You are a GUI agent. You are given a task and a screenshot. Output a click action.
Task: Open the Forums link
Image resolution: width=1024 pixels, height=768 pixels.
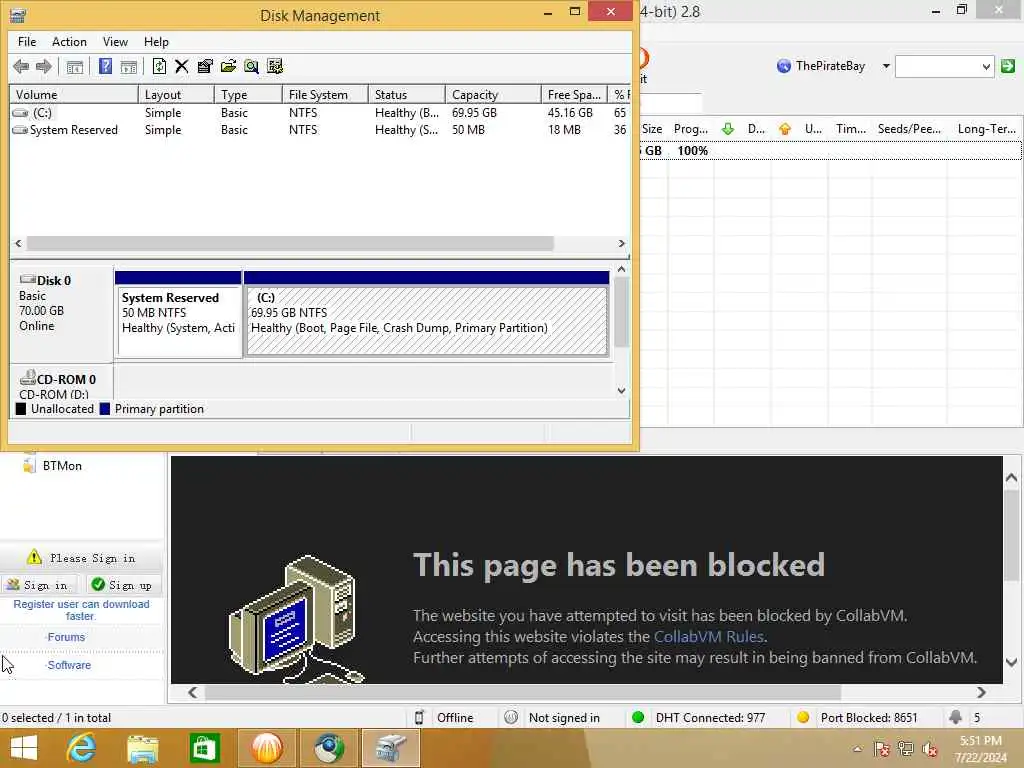click(66, 637)
